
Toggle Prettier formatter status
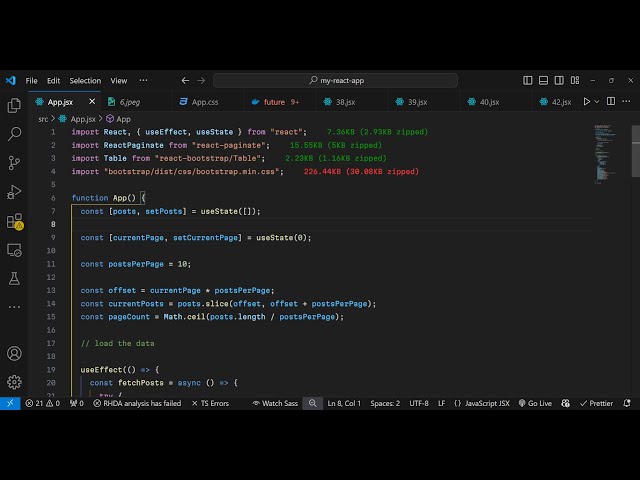pos(597,403)
